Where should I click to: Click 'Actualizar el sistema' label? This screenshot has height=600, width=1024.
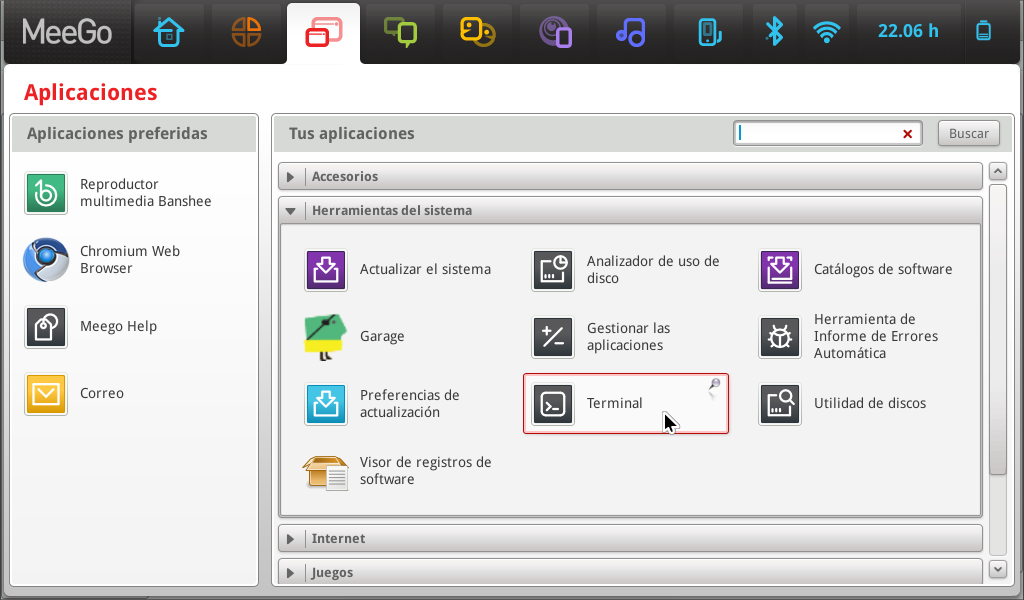[x=425, y=269]
